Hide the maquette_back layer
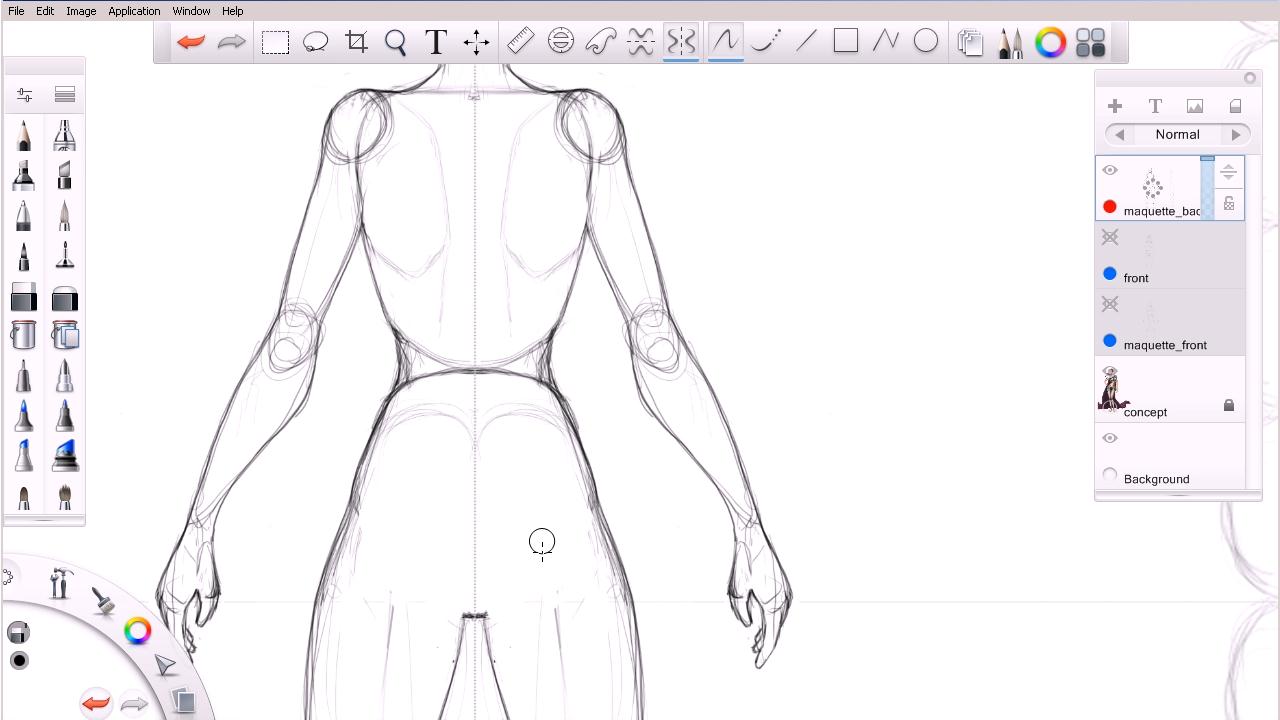 (x=1110, y=171)
